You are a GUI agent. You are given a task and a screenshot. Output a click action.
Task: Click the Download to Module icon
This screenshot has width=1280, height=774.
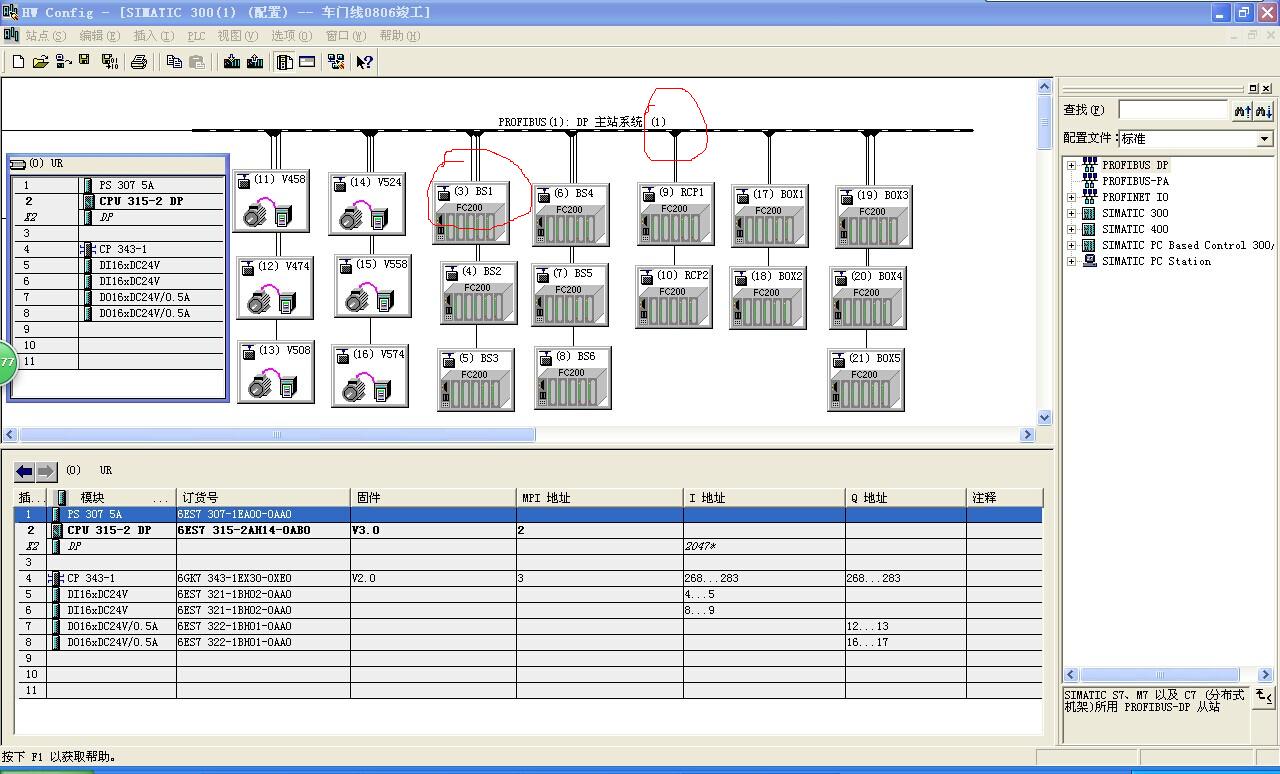pos(232,62)
